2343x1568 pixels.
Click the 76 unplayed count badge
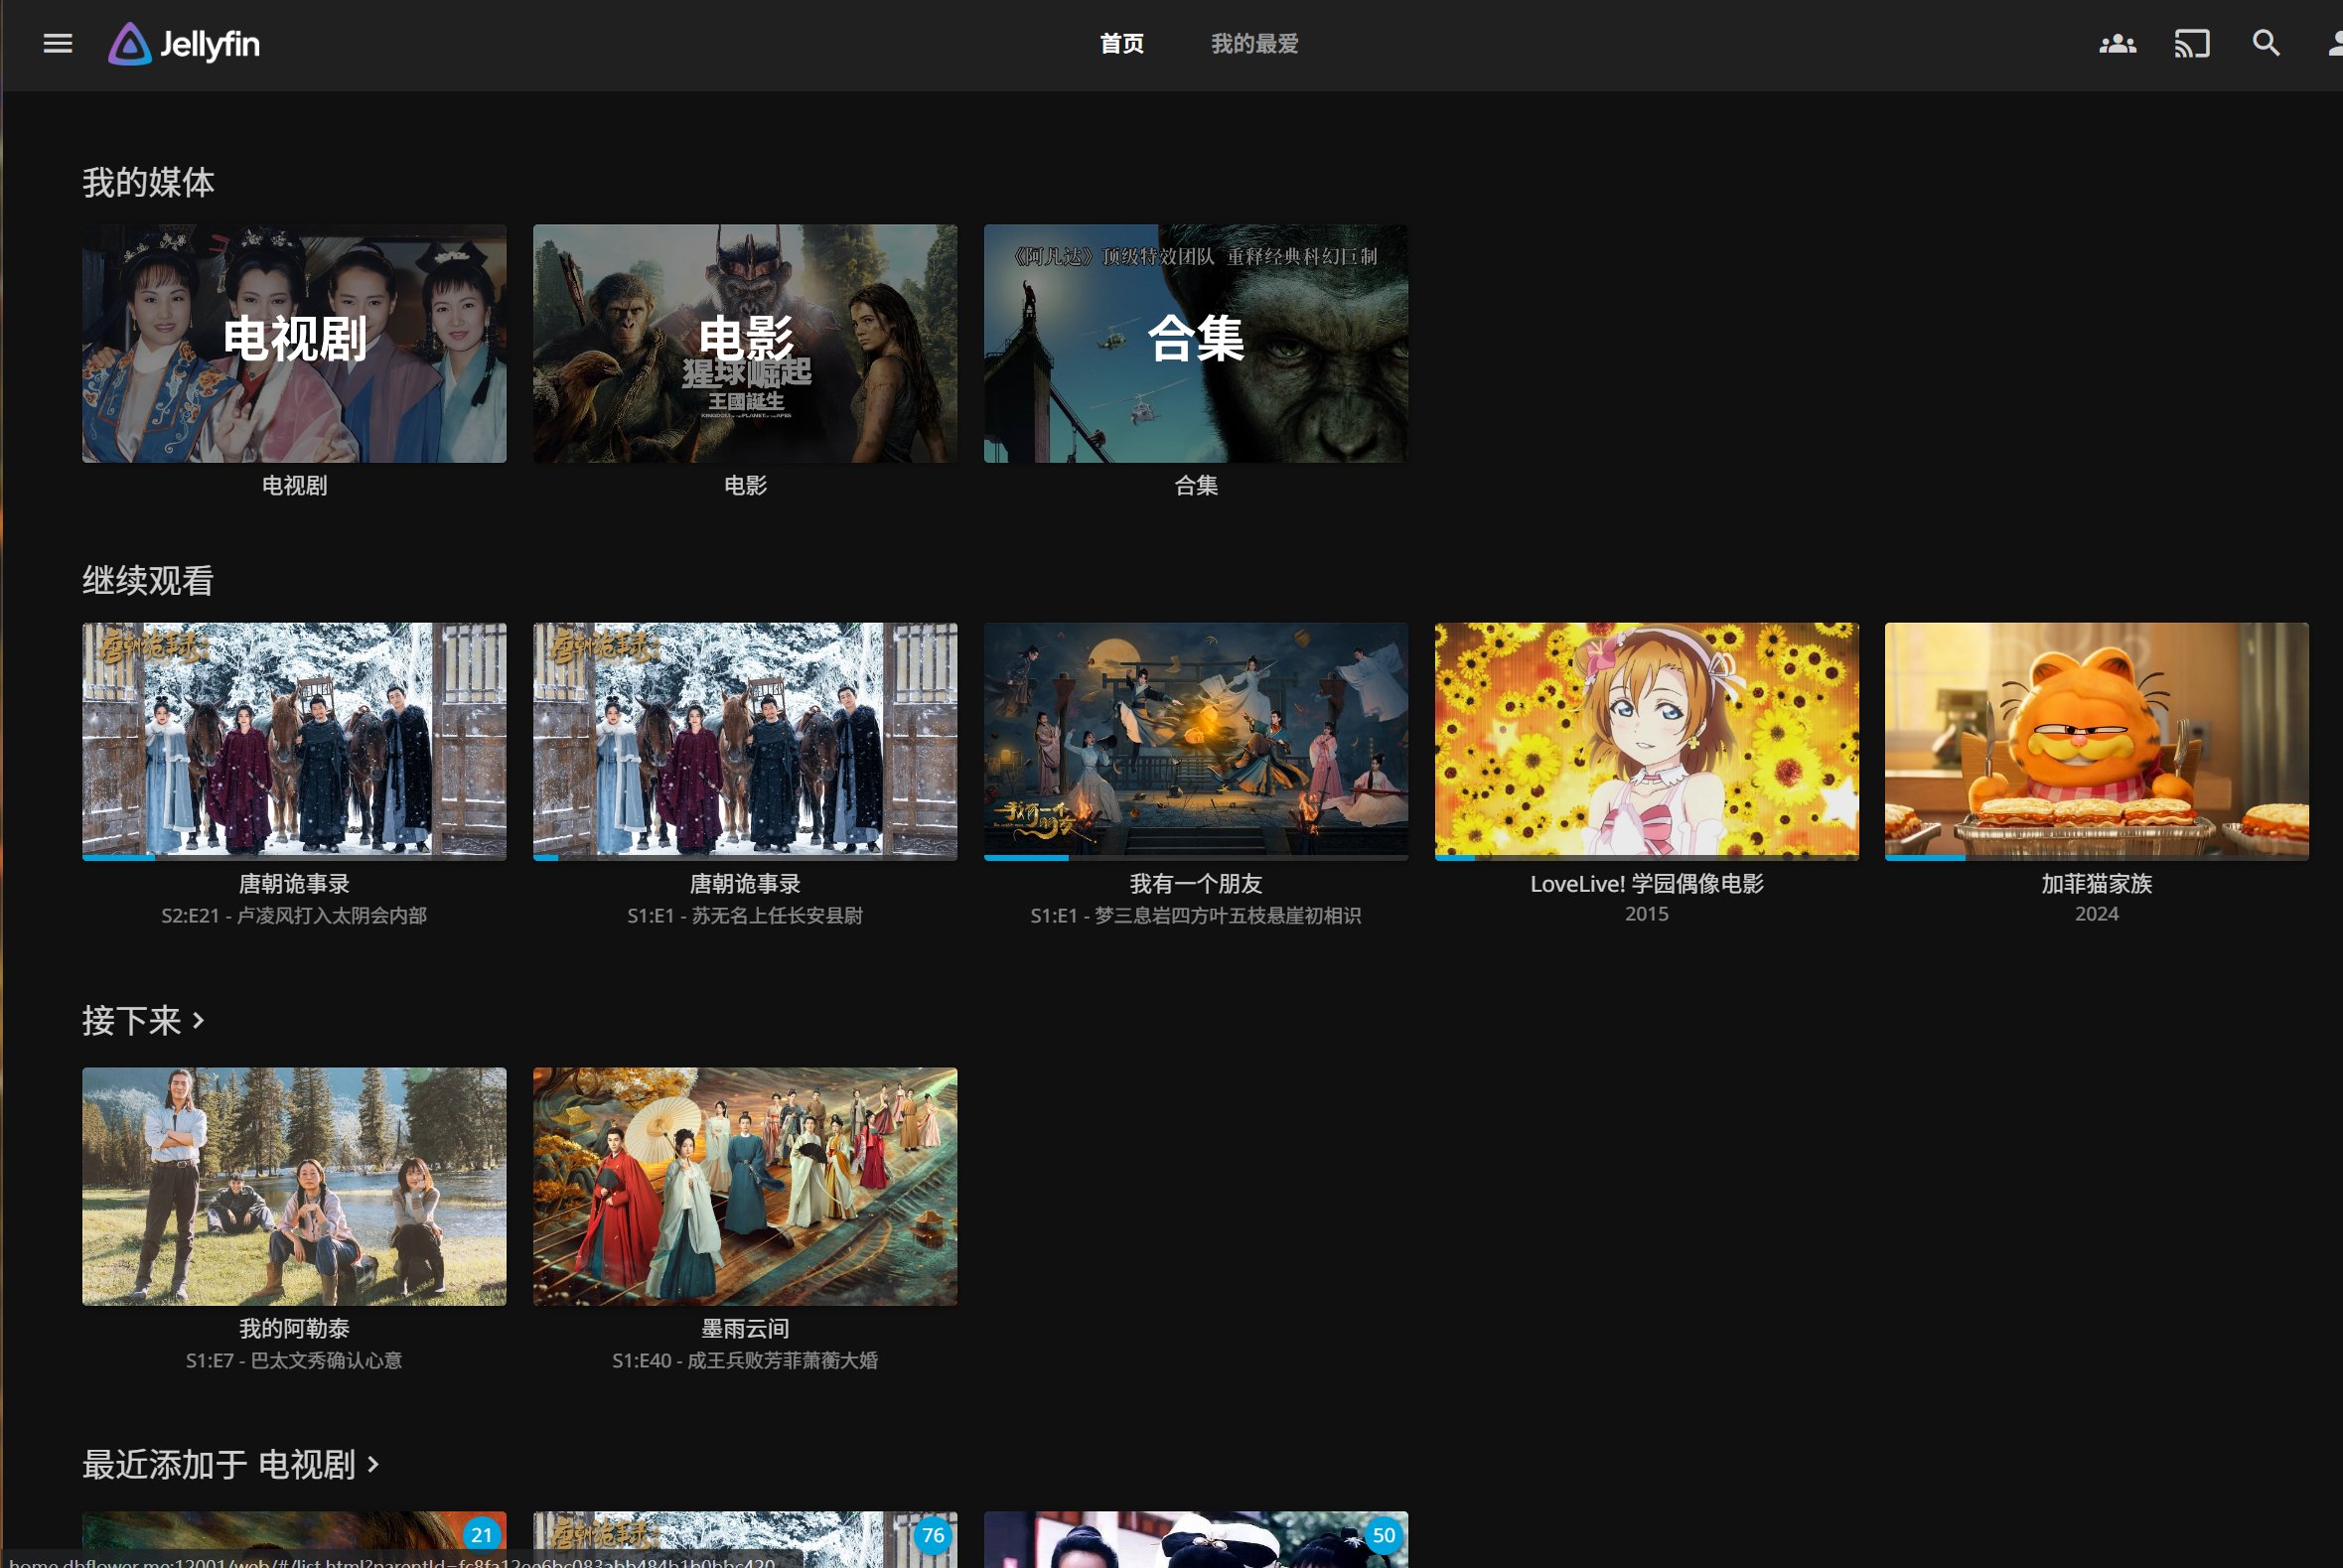pos(933,1535)
